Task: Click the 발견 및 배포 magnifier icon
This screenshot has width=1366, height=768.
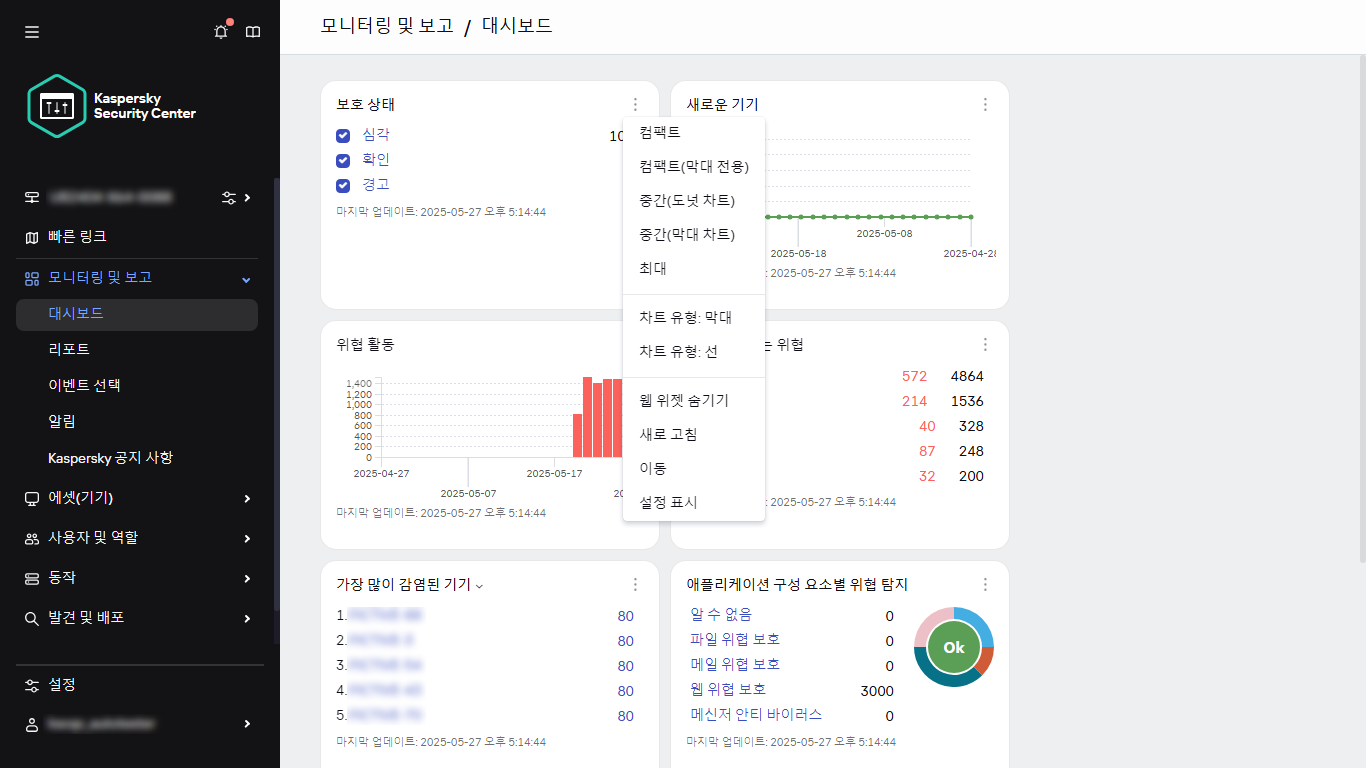Action: click(x=31, y=618)
